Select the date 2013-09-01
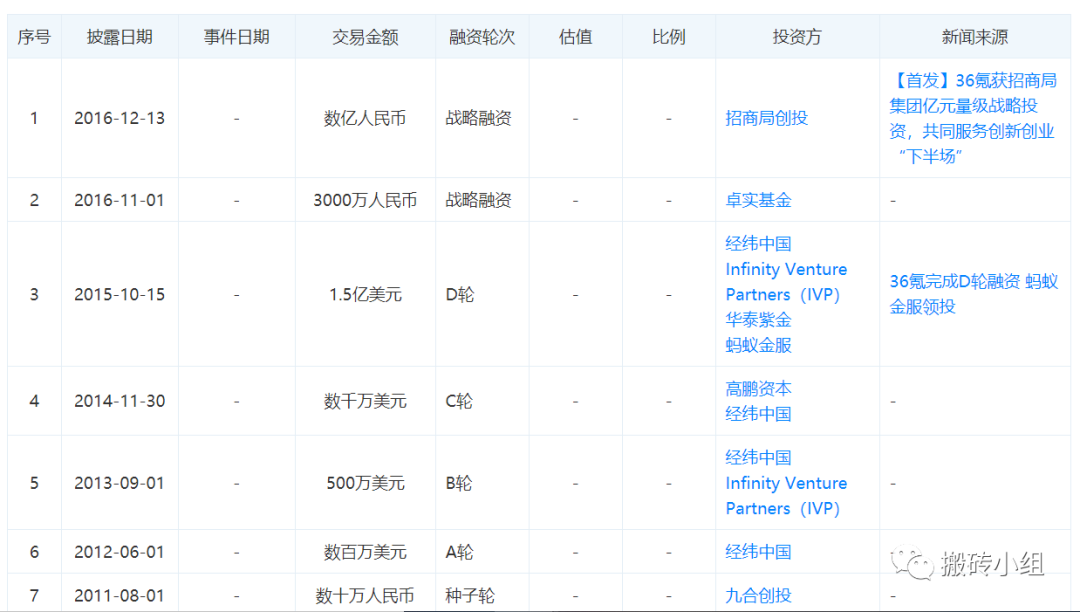Screen dimensions: 1080x612 tap(120, 483)
